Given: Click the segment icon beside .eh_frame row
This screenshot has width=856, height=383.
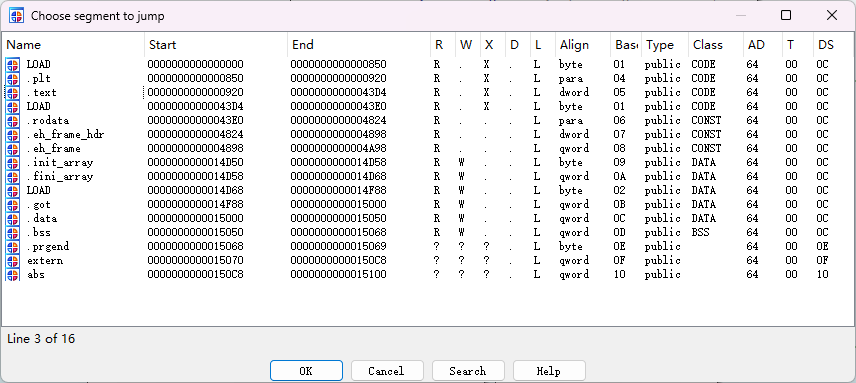Looking at the screenshot, I should [x=13, y=148].
